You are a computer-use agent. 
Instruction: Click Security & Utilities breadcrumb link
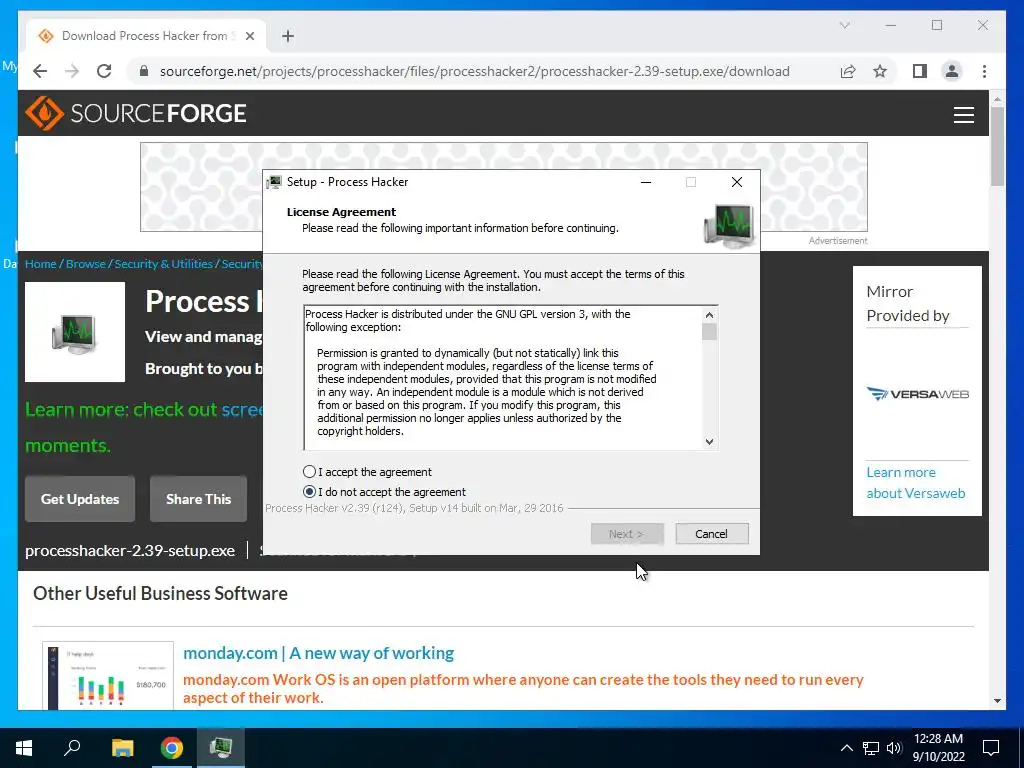click(163, 264)
